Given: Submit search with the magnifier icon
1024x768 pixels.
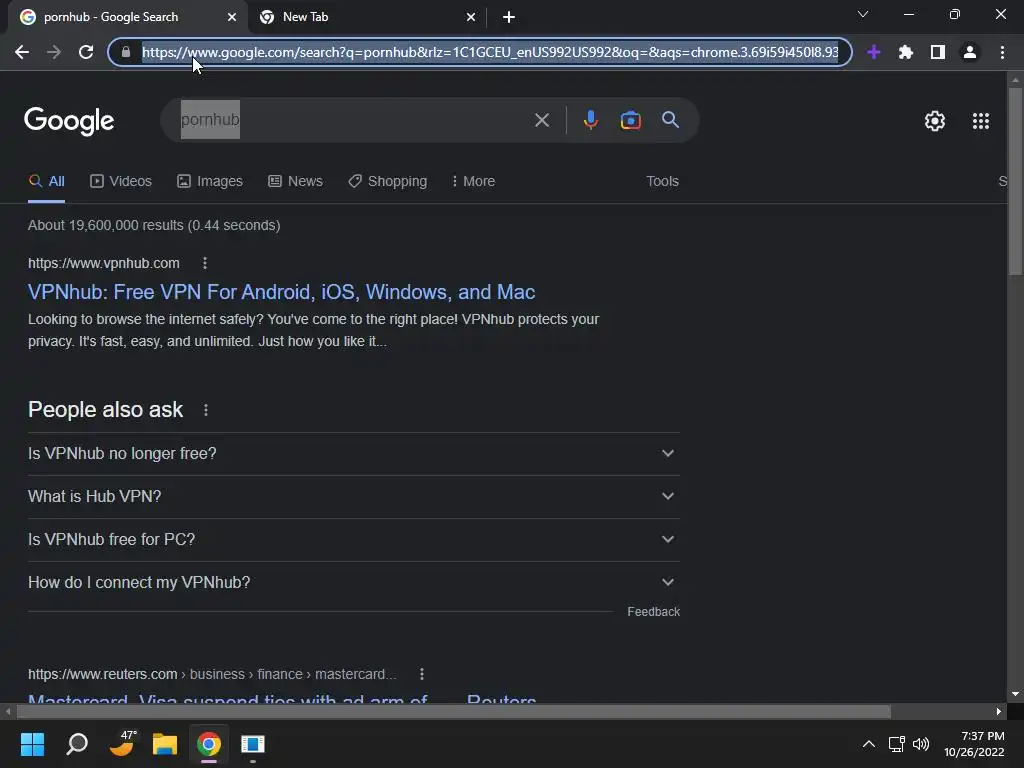Looking at the screenshot, I should [671, 120].
